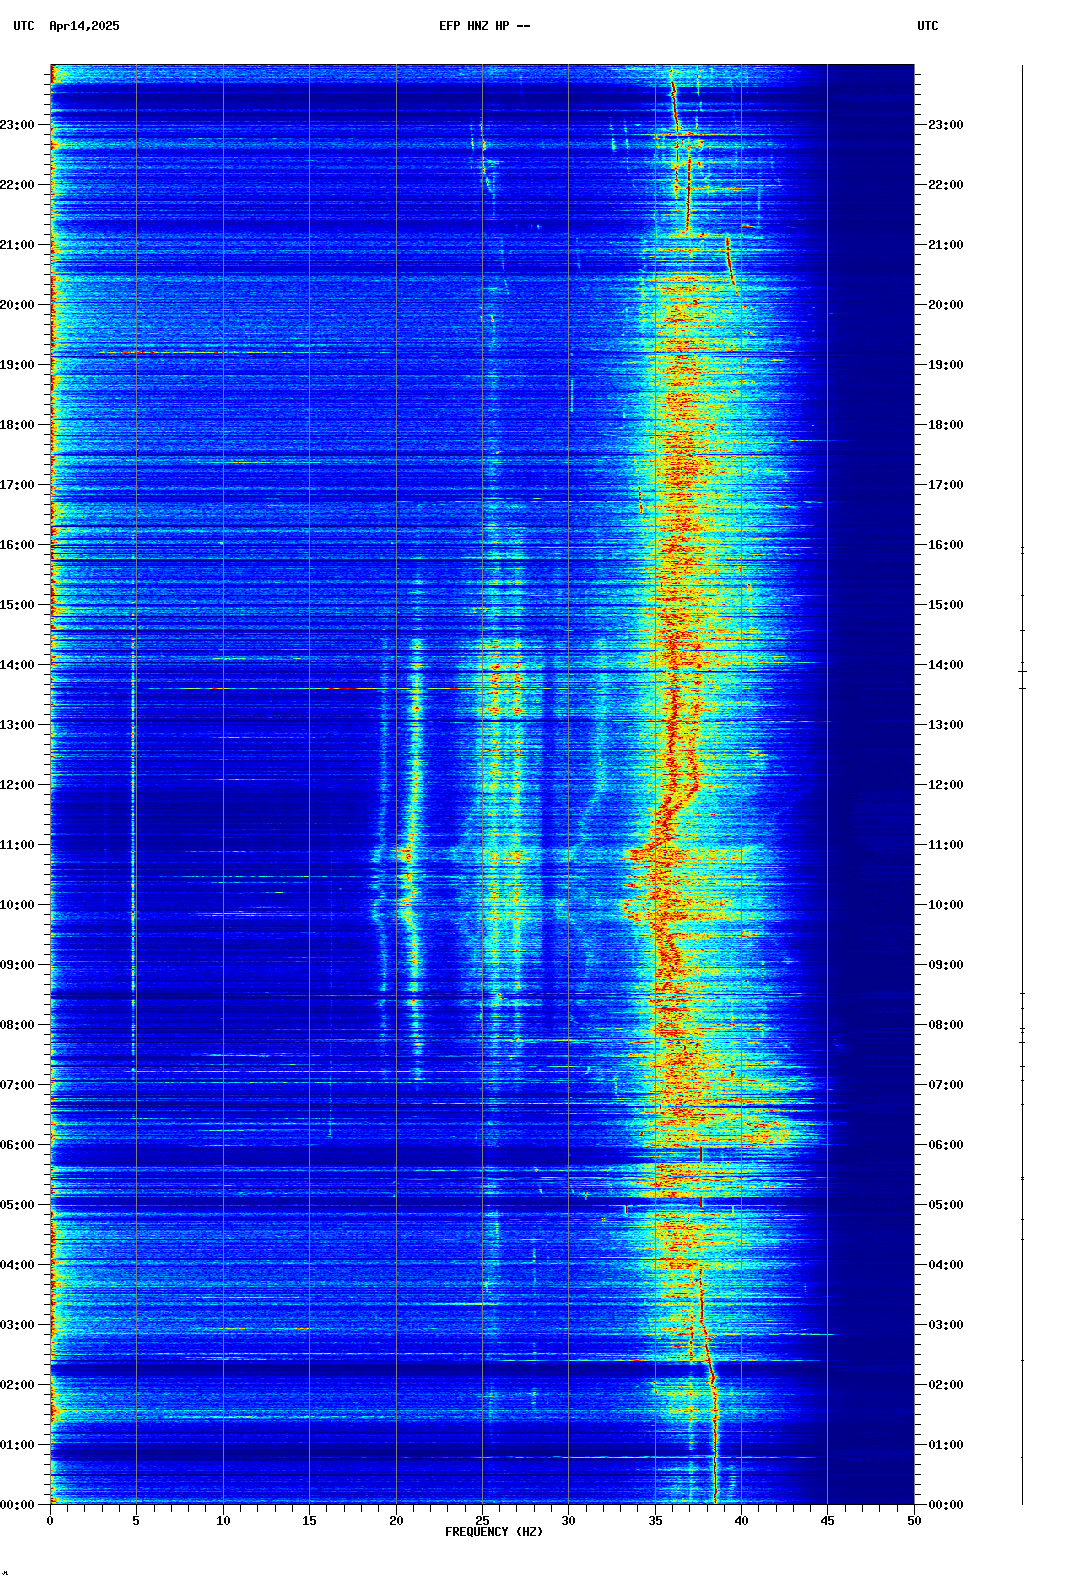Screen dimensions: 1066x1584
Task: Select the 06:00 time marker on right axis
Action: pos(945,1145)
